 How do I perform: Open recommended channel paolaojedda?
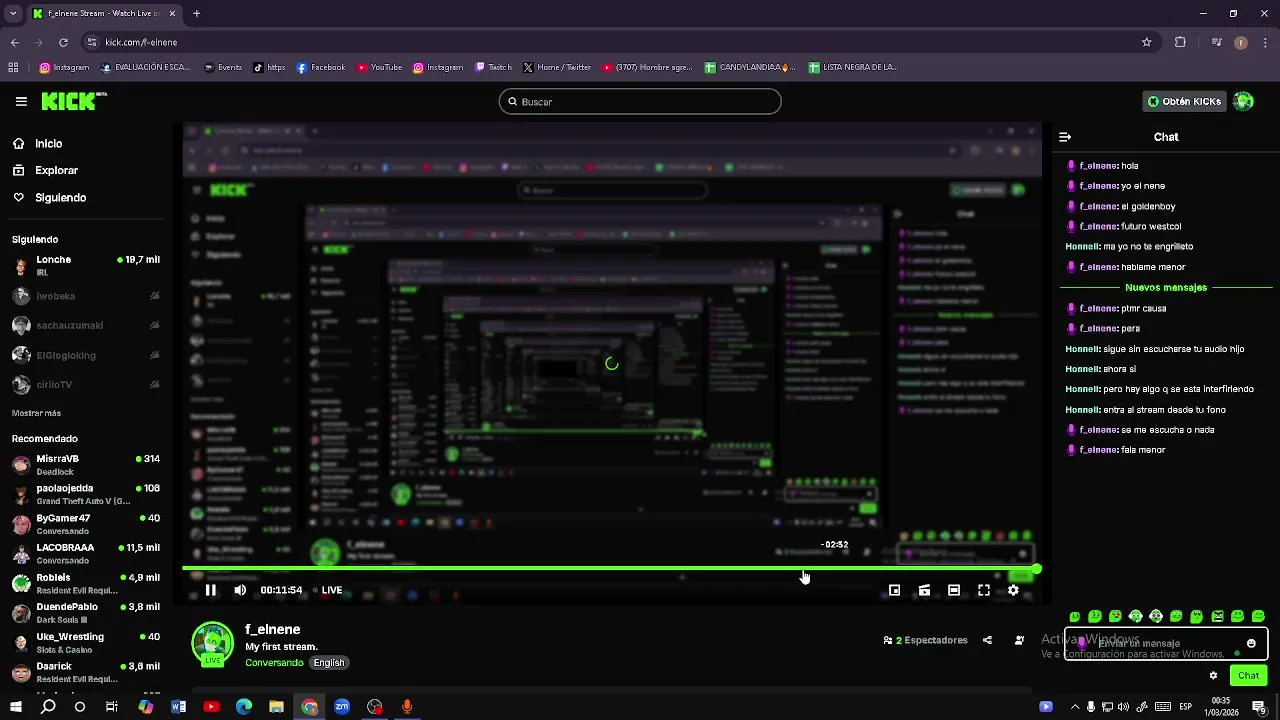tap(86, 494)
